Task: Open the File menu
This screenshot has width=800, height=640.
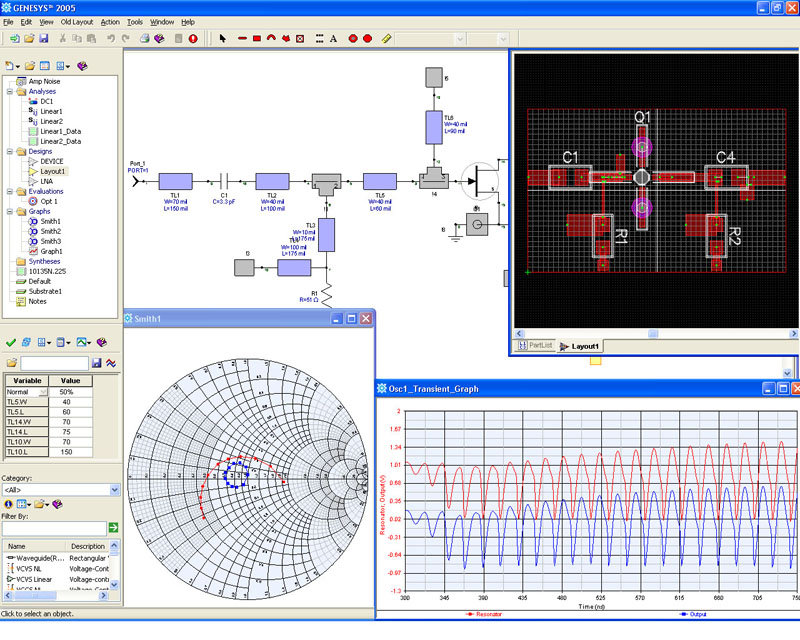Action: [8, 22]
